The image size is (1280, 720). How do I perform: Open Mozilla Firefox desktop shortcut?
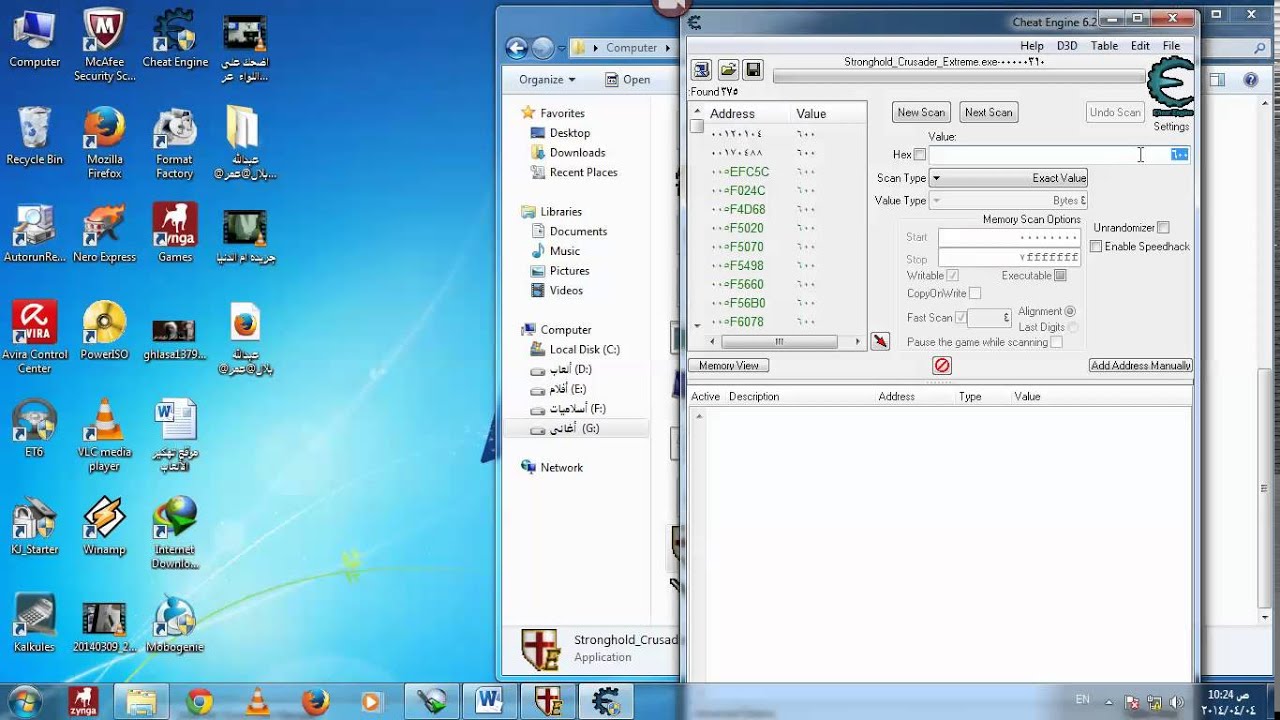click(x=104, y=144)
